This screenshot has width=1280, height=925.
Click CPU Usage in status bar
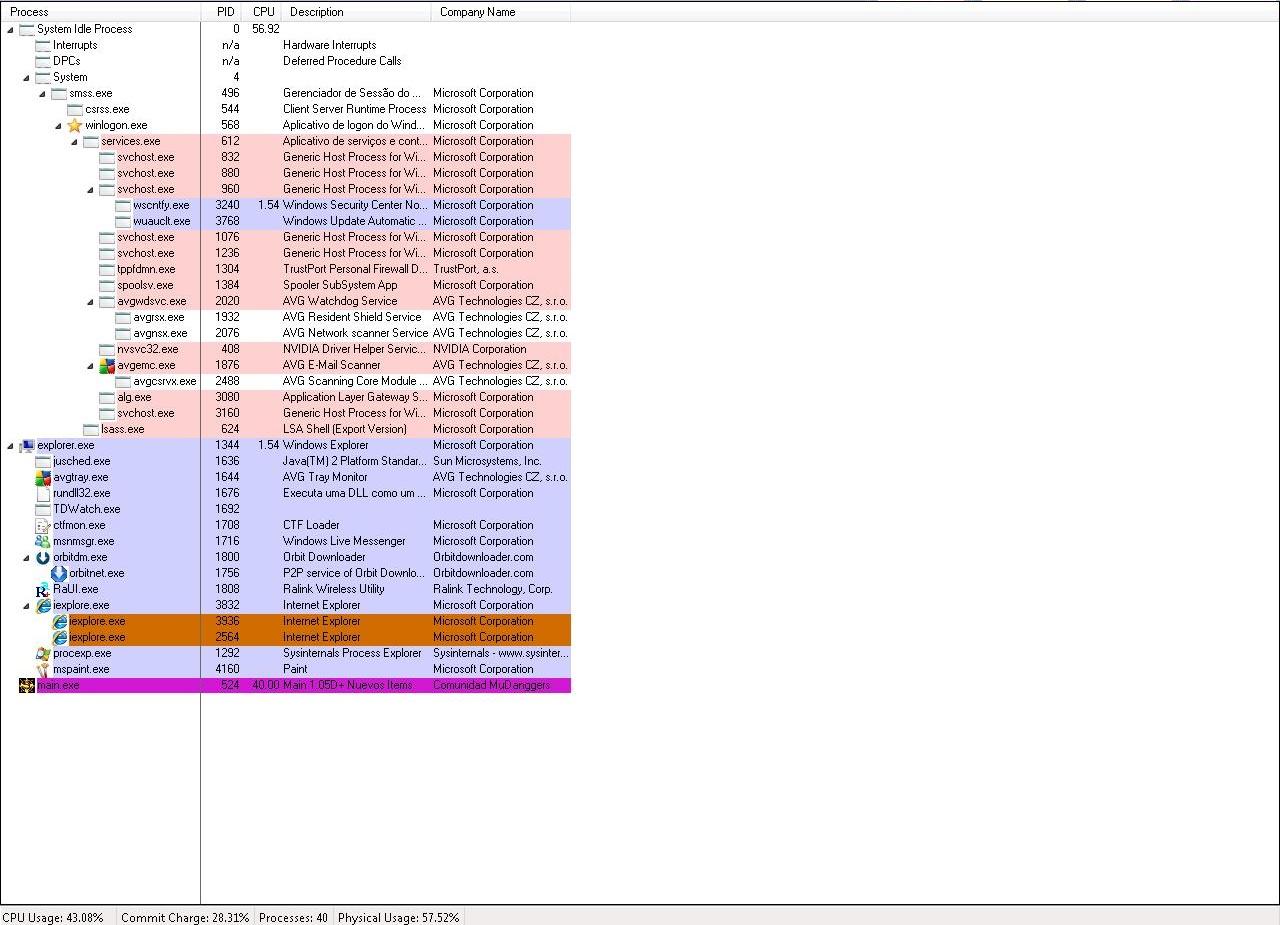tap(53, 917)
